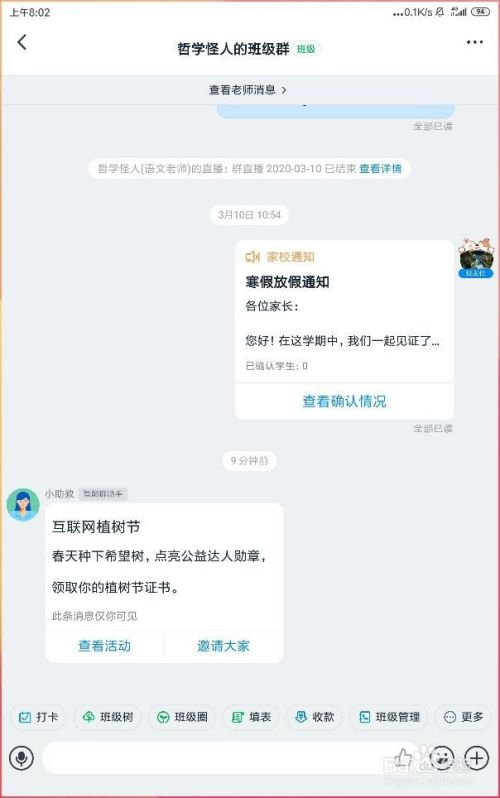The height and width of the screenshot is (798, 500).
Task: Click 邀请大家 invite everyone button
Action: coord(224,646)
